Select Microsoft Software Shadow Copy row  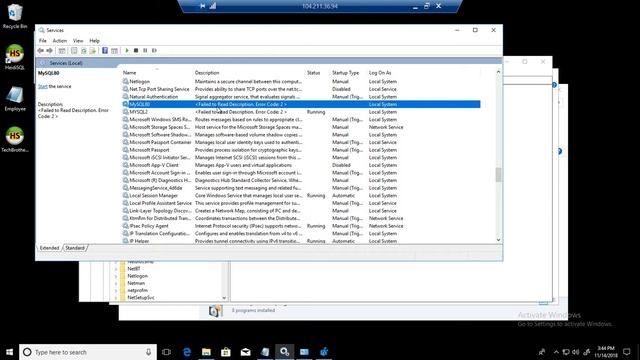pyautogui.click(x=301, y=135)
